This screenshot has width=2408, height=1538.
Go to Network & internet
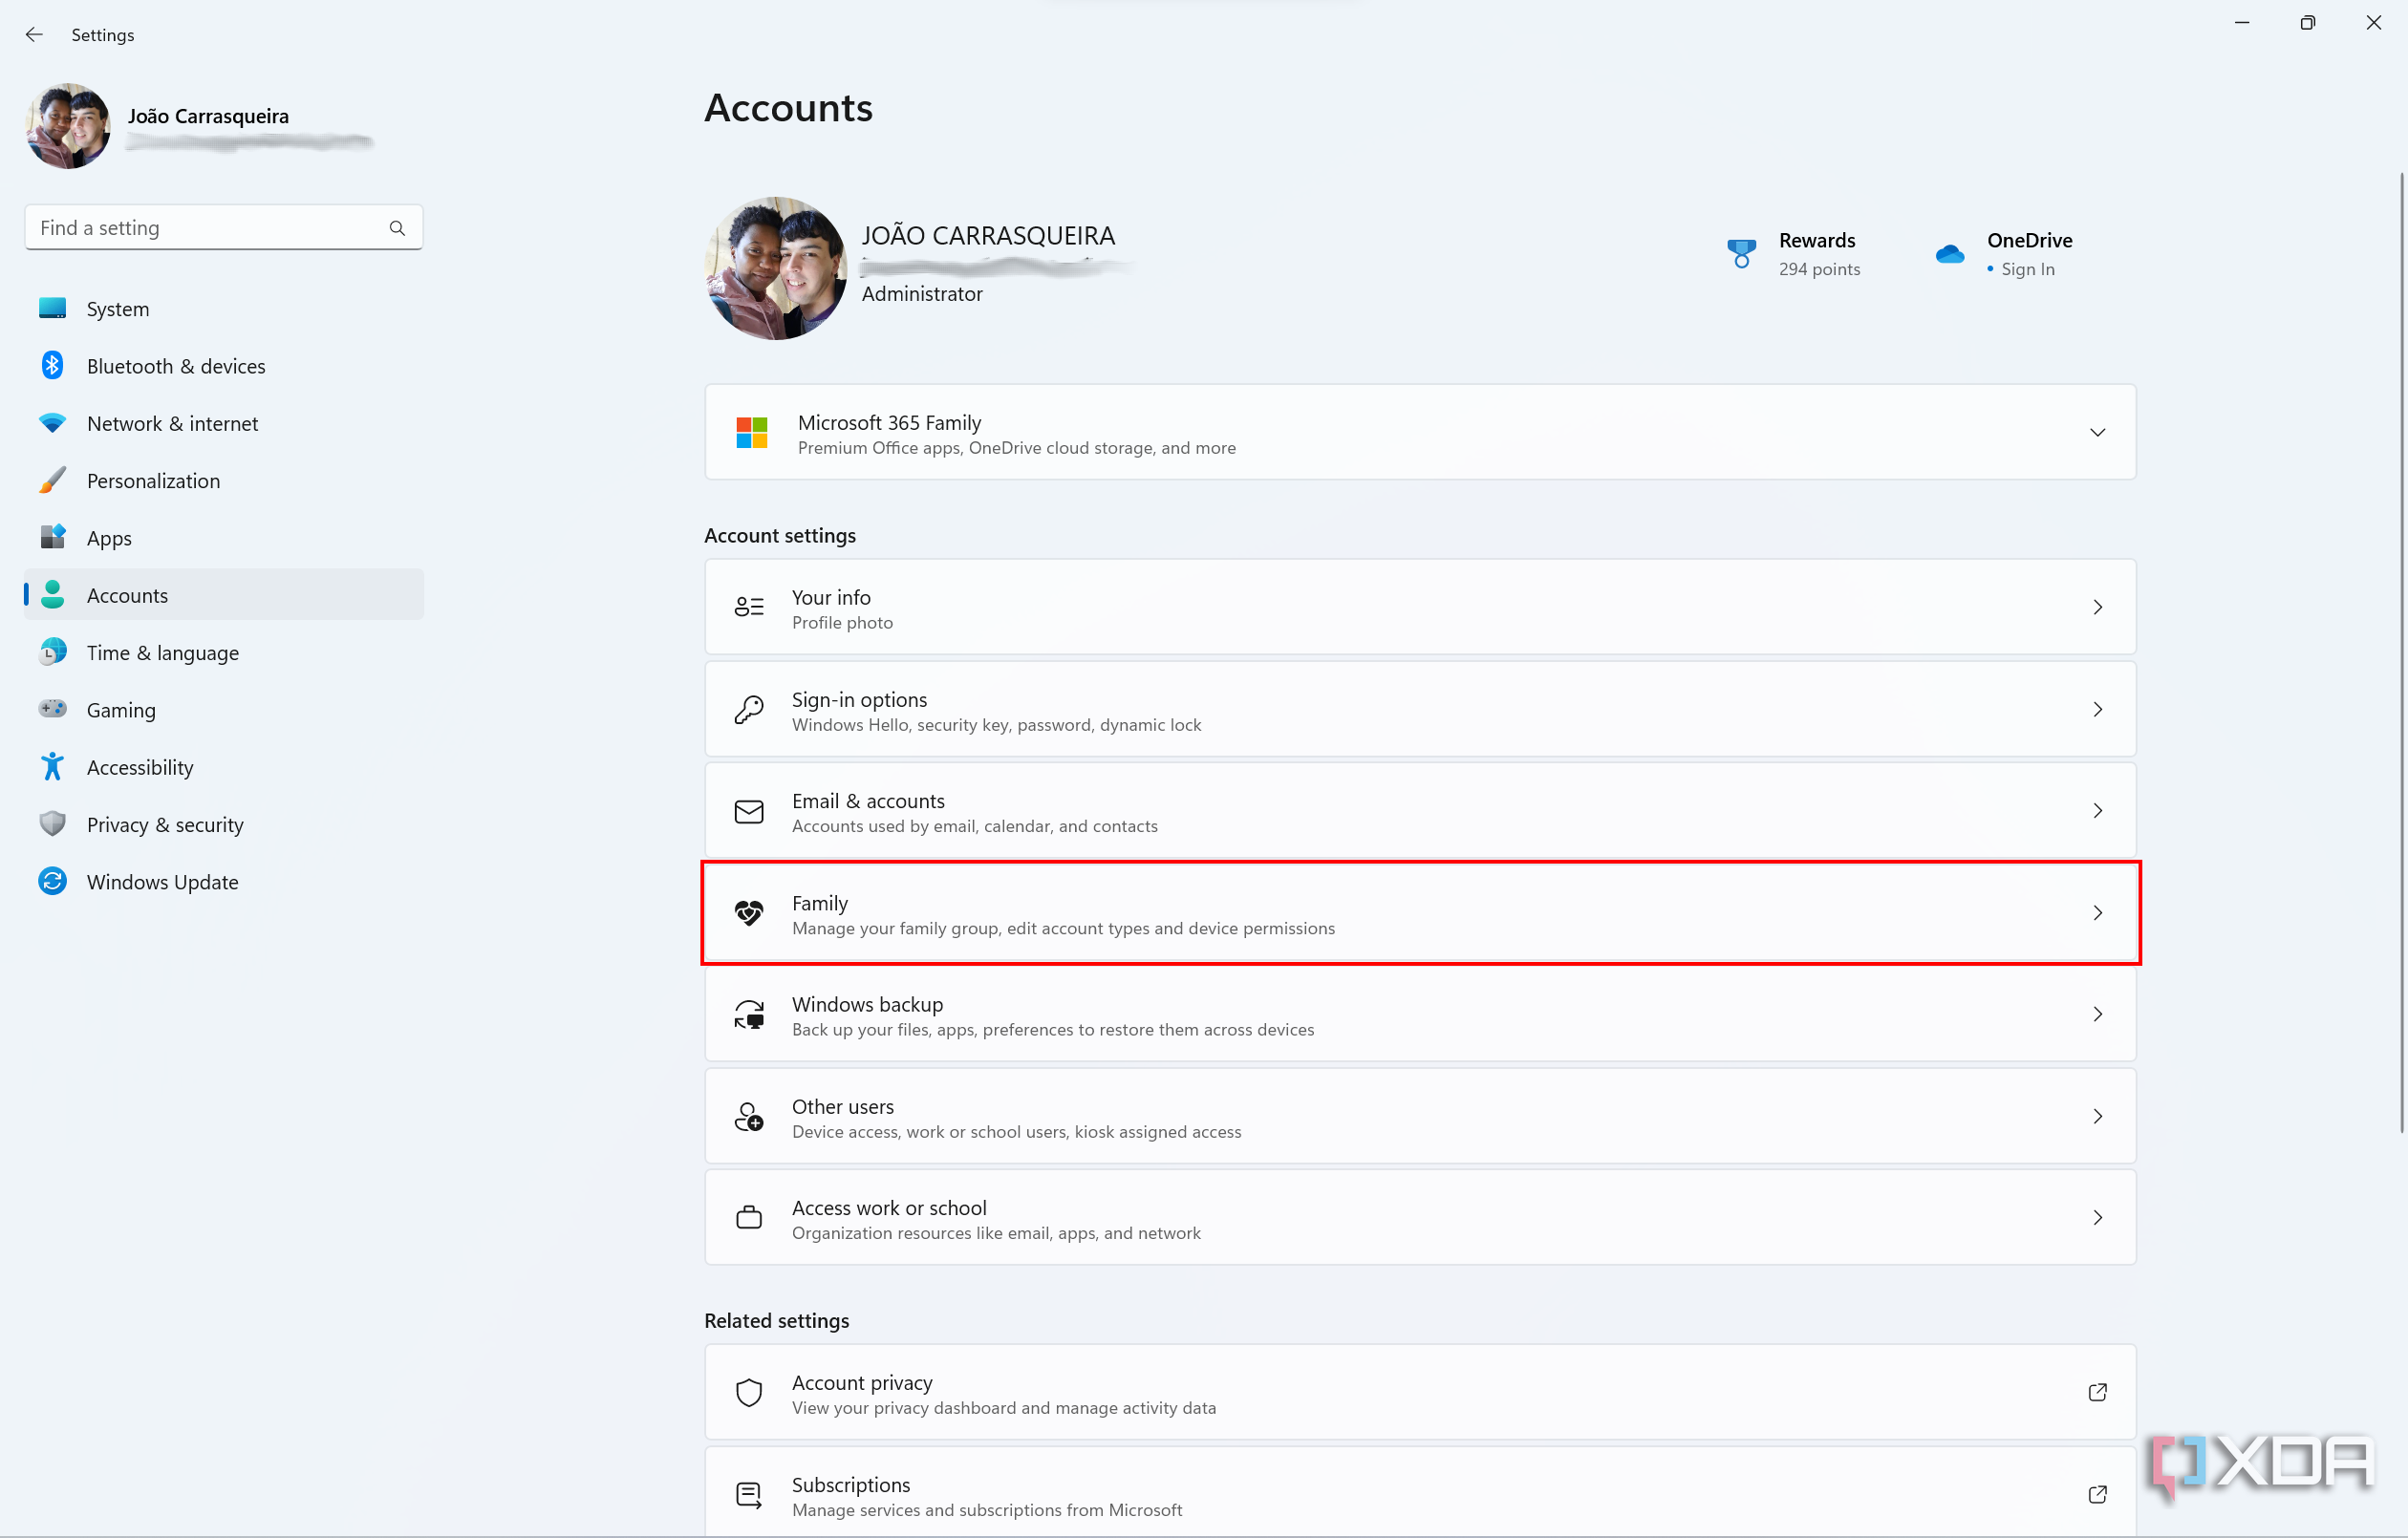pos(224,423)
